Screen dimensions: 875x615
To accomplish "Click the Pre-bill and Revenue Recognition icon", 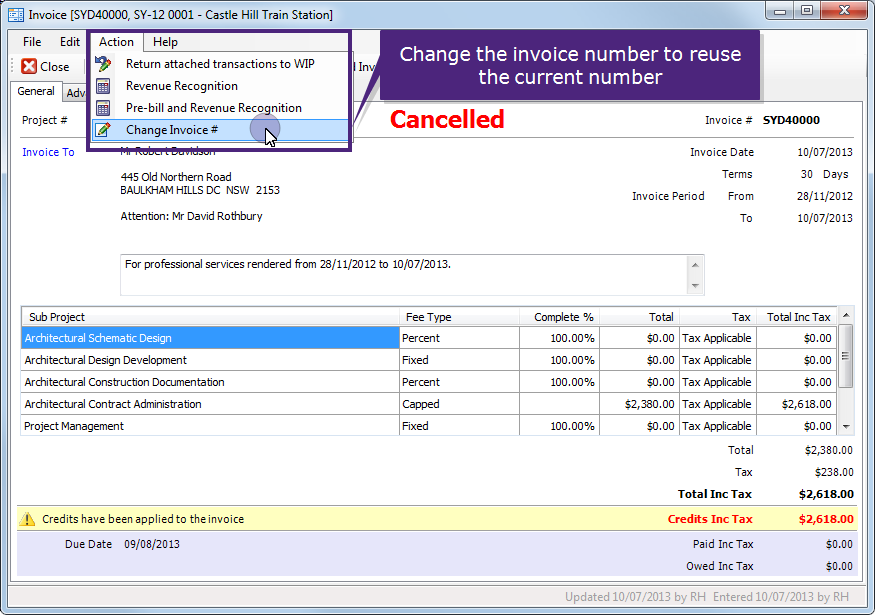I will [x=100, y=107].
